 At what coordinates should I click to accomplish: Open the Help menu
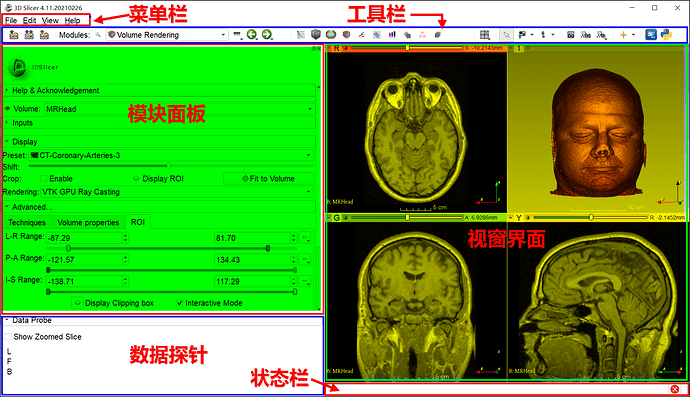click(72, 20)
